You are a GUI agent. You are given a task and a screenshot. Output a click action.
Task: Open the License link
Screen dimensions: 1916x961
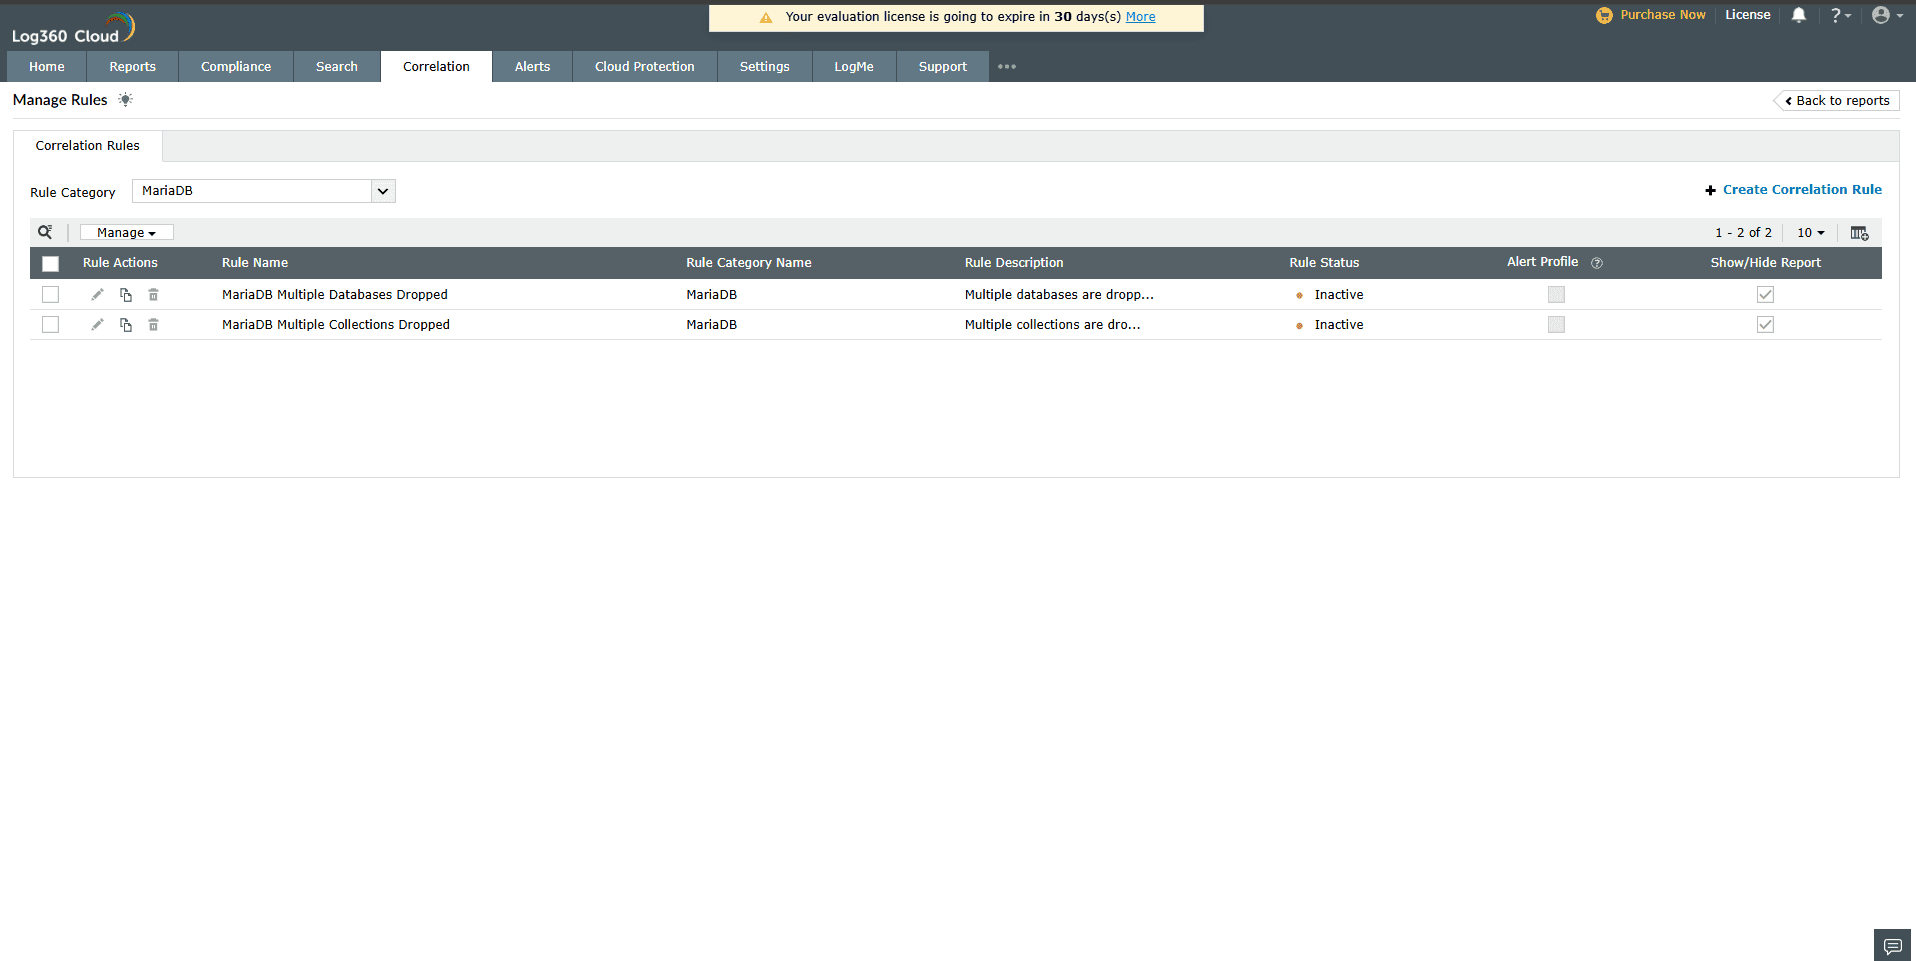[1748, 15]
